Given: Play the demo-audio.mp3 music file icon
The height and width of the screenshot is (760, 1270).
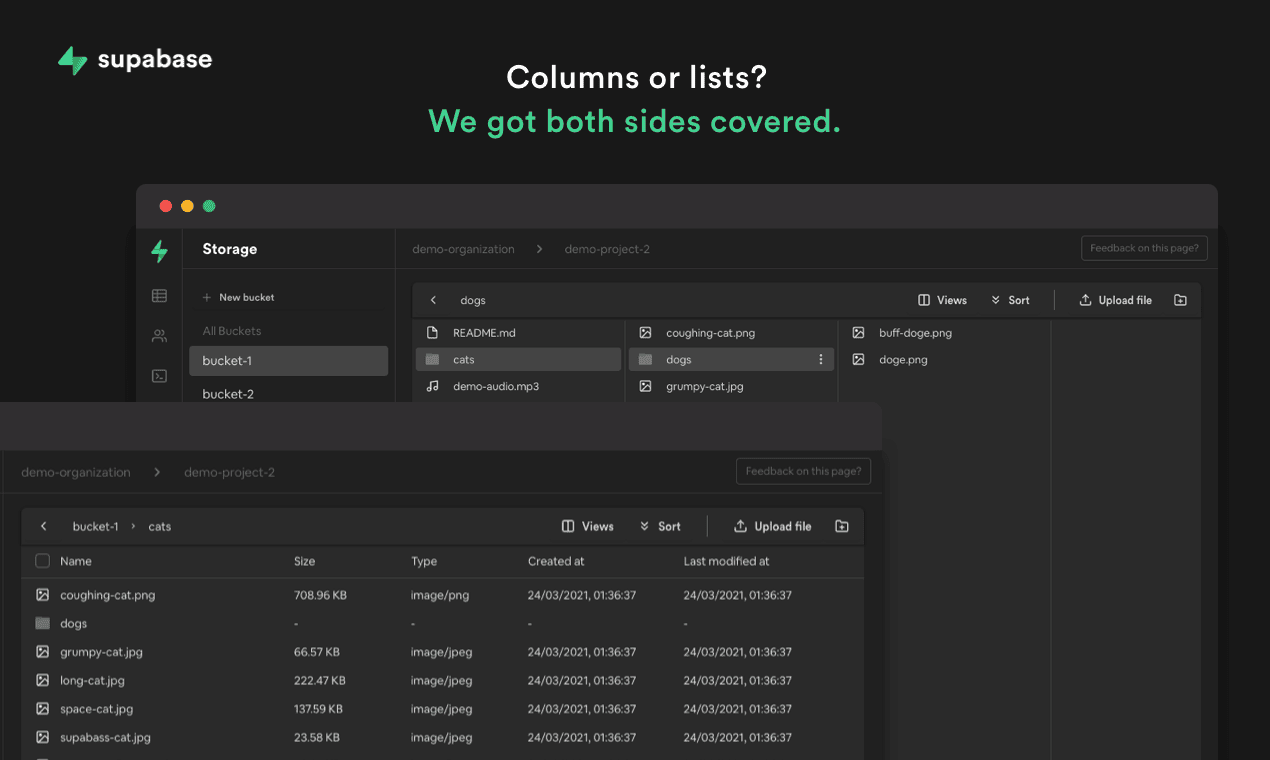Looking at the screenshot, I should click(x=431, y=386).
